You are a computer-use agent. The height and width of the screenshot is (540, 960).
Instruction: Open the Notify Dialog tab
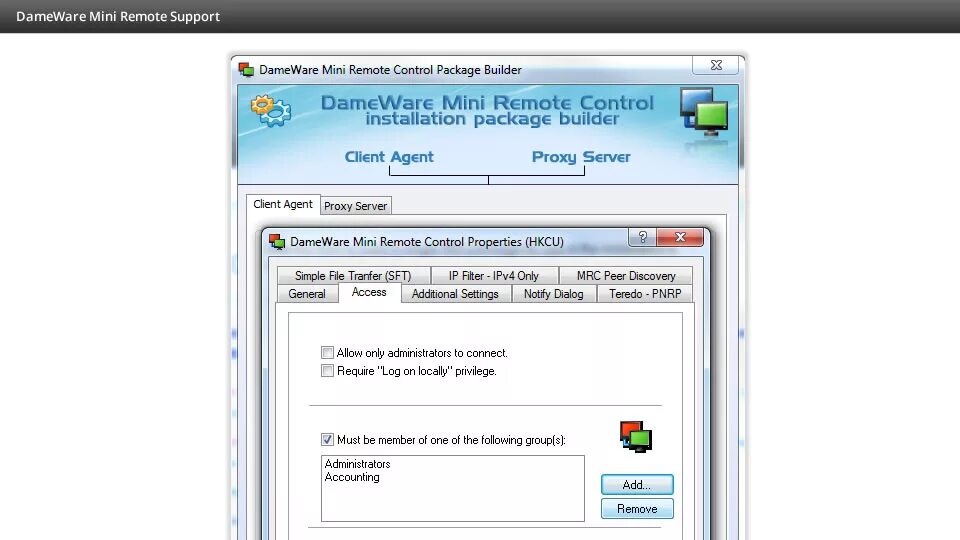point(553,294)
